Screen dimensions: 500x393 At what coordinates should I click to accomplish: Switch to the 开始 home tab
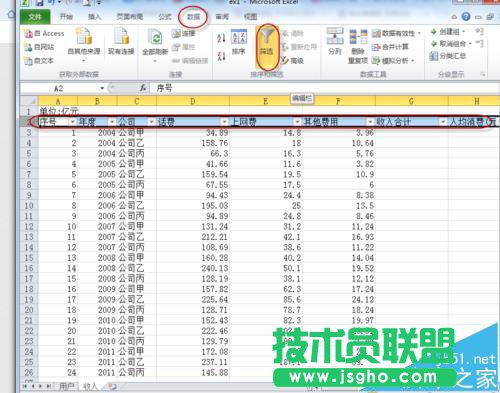(x=66, y=16)
